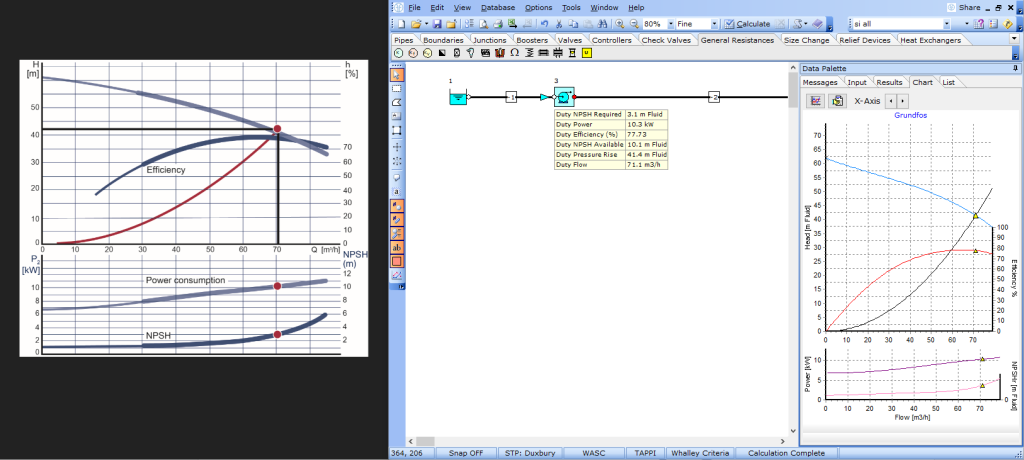Open Find with the binoculars icon
1024x460 pixels.
coord(602,24)
